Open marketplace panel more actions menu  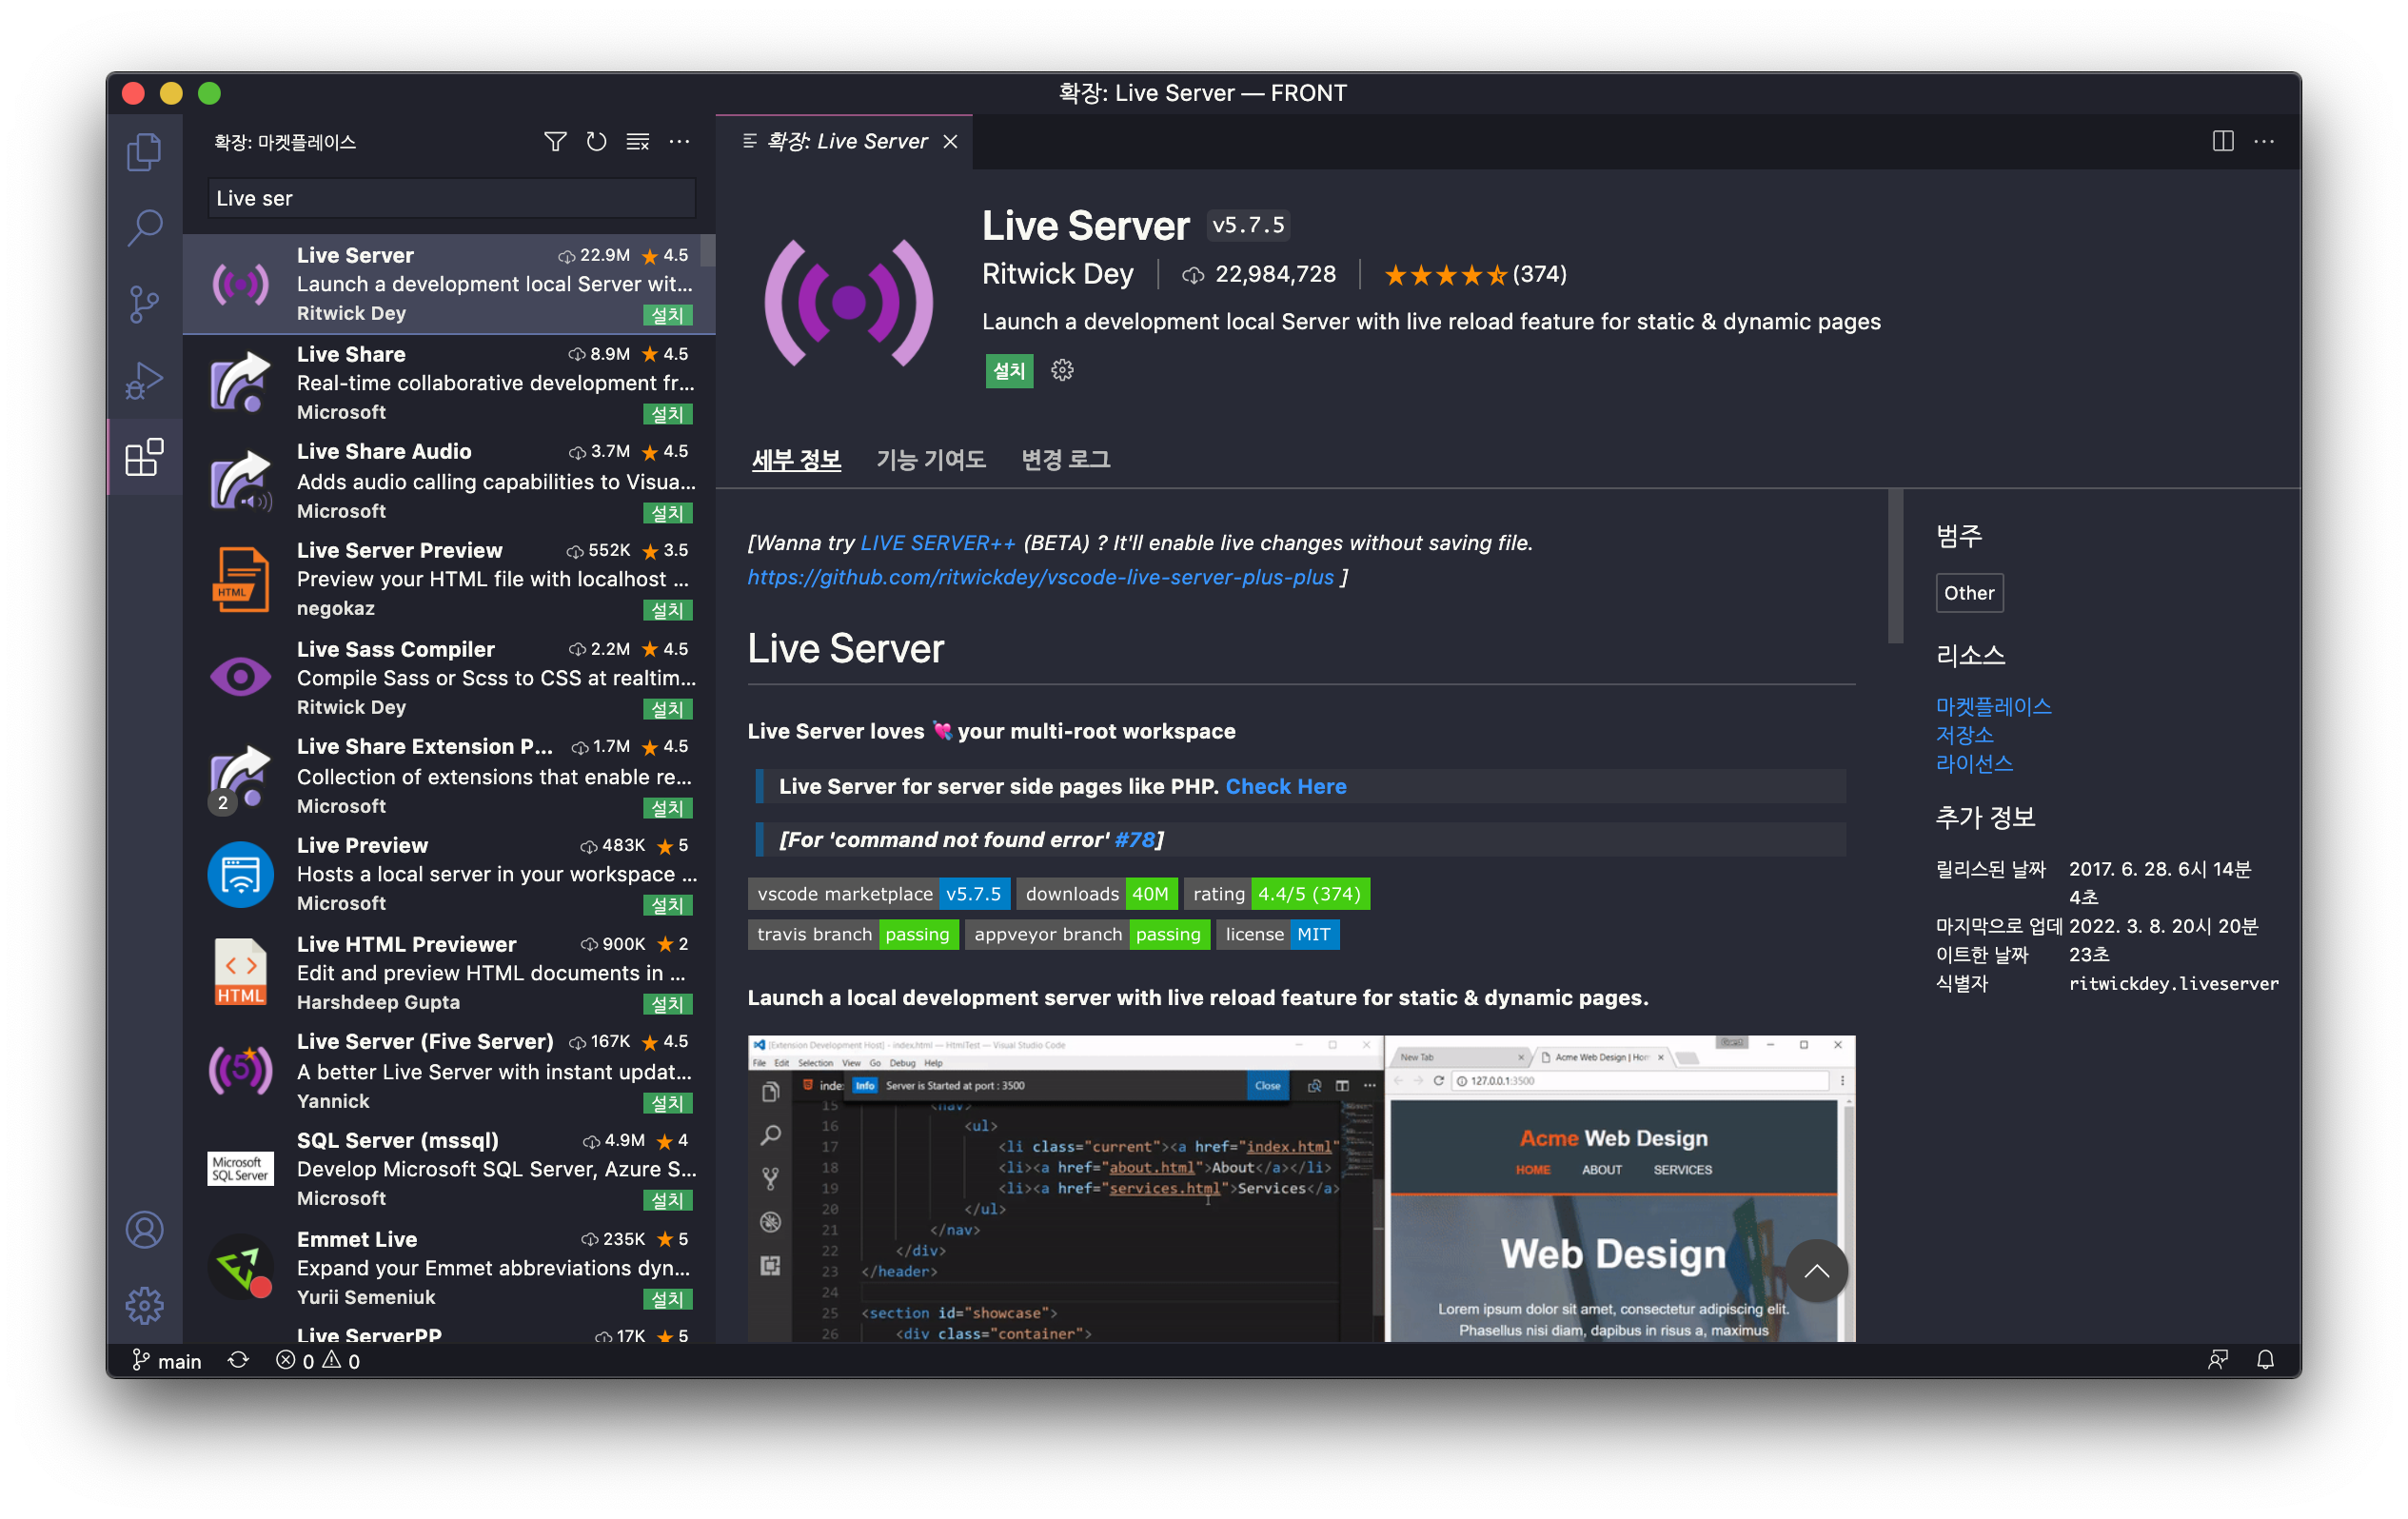679,141
